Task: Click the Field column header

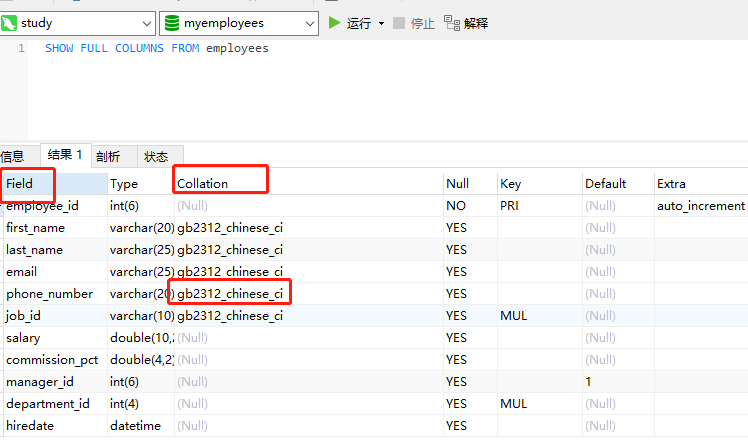Action: point(20,183)
